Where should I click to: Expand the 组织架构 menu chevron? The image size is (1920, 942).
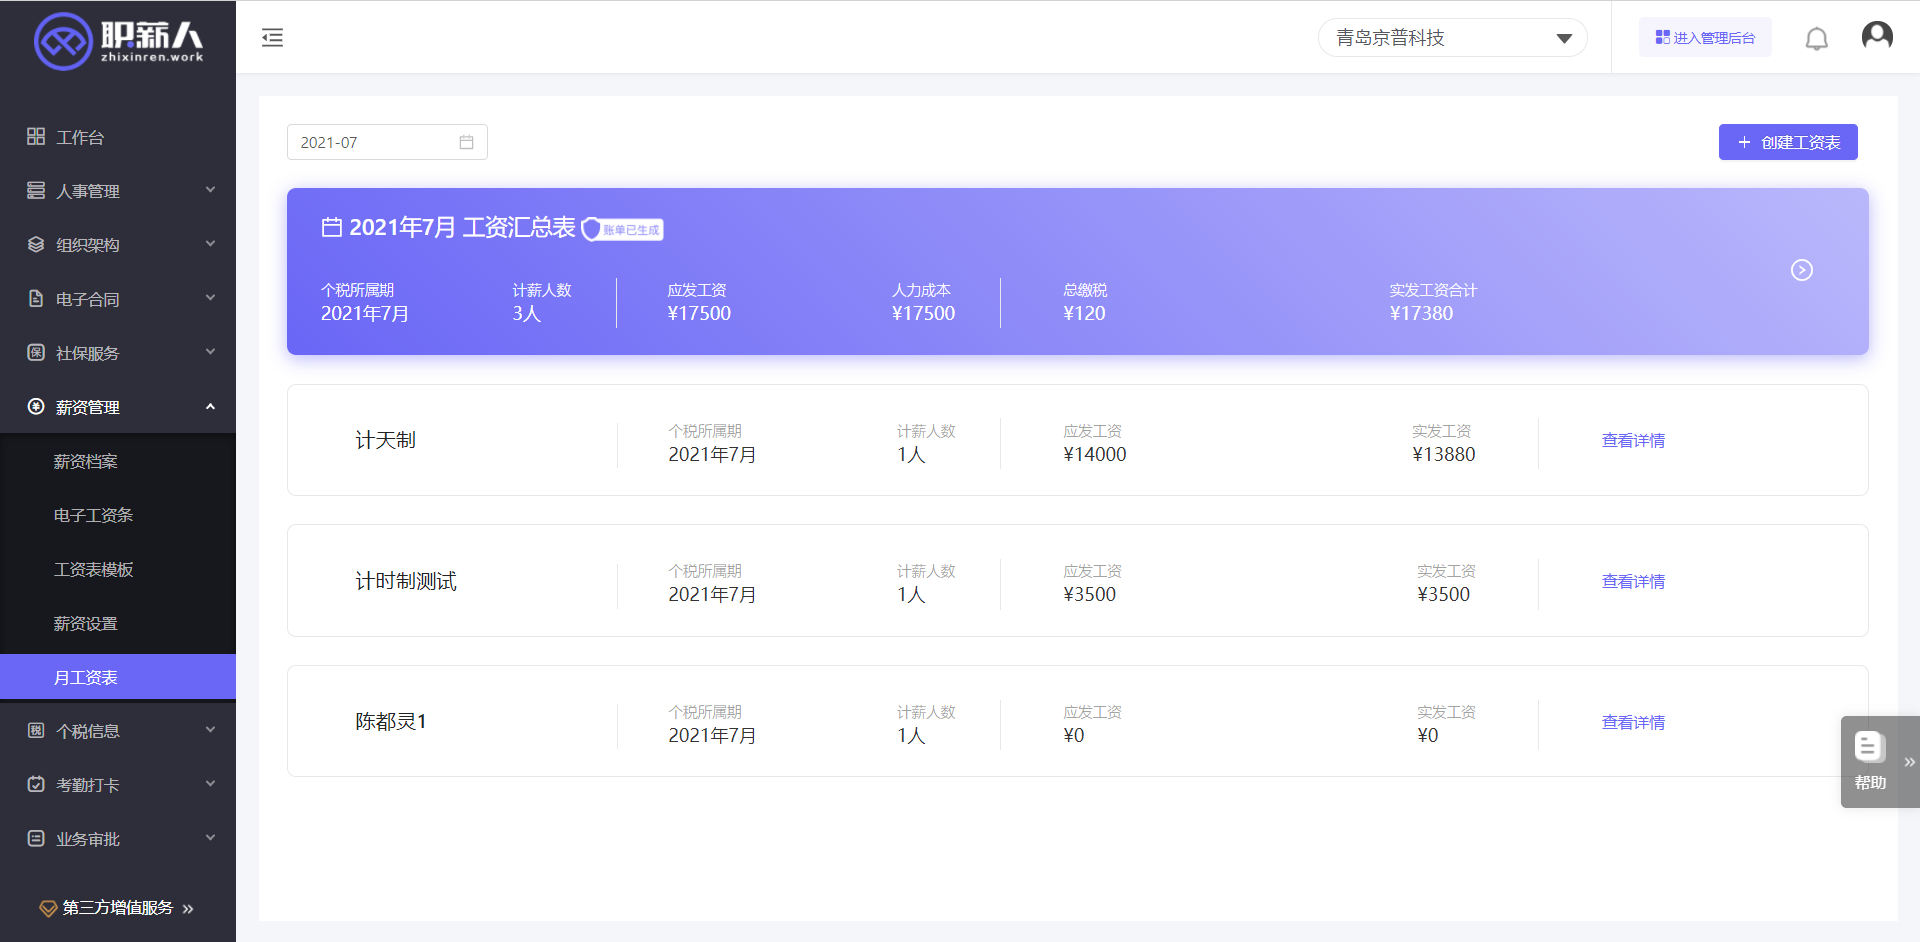(x=210, y=244)
